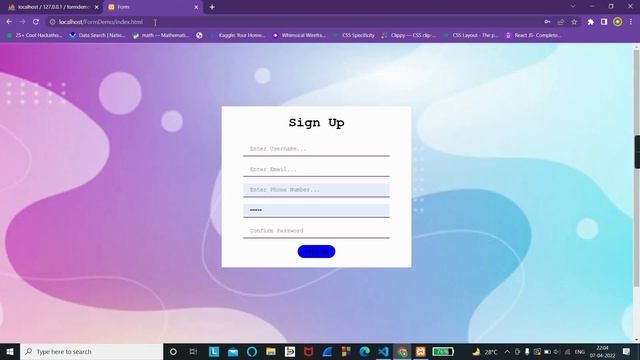Screen dimensions: 640x360
Task: Click the Enter Email field
Action: point(316,169)
